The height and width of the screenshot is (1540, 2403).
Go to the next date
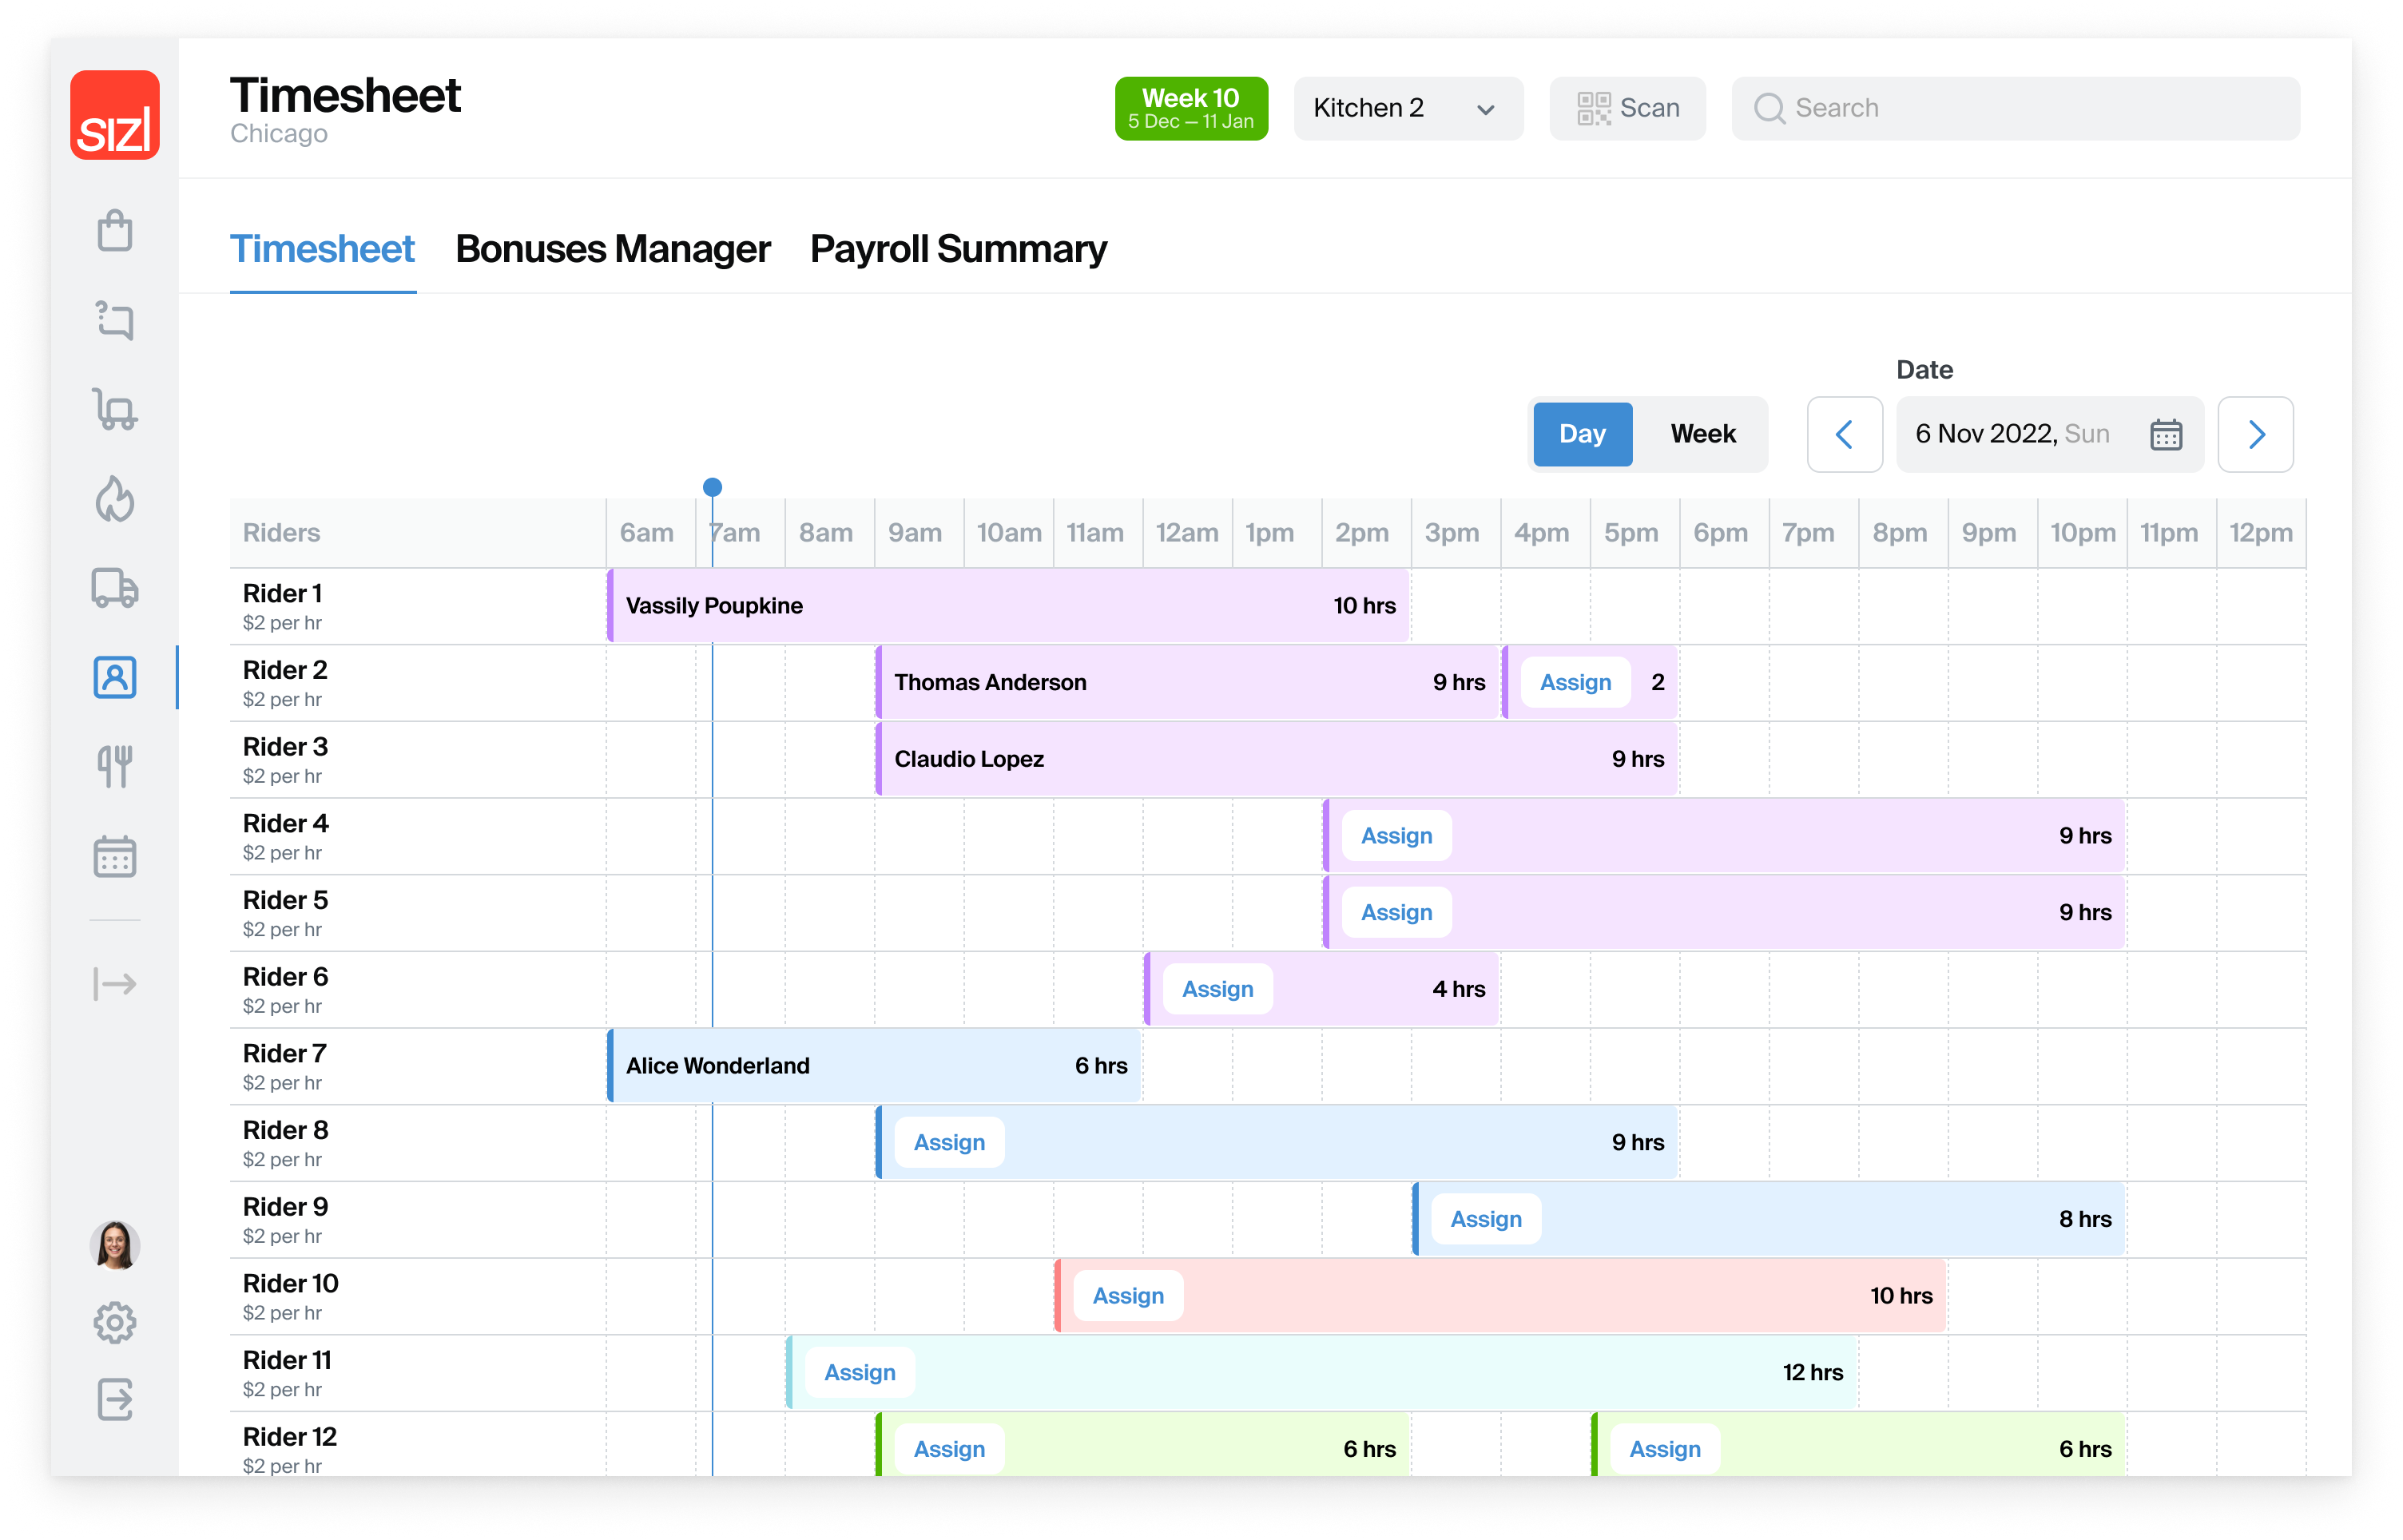tap(2255, 434)
